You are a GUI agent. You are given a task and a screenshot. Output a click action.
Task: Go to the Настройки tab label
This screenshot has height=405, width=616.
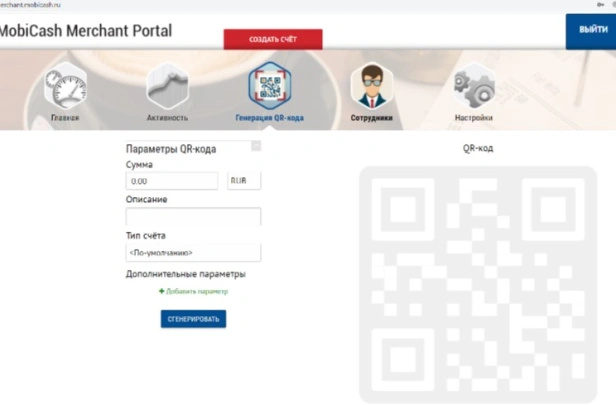474,117
